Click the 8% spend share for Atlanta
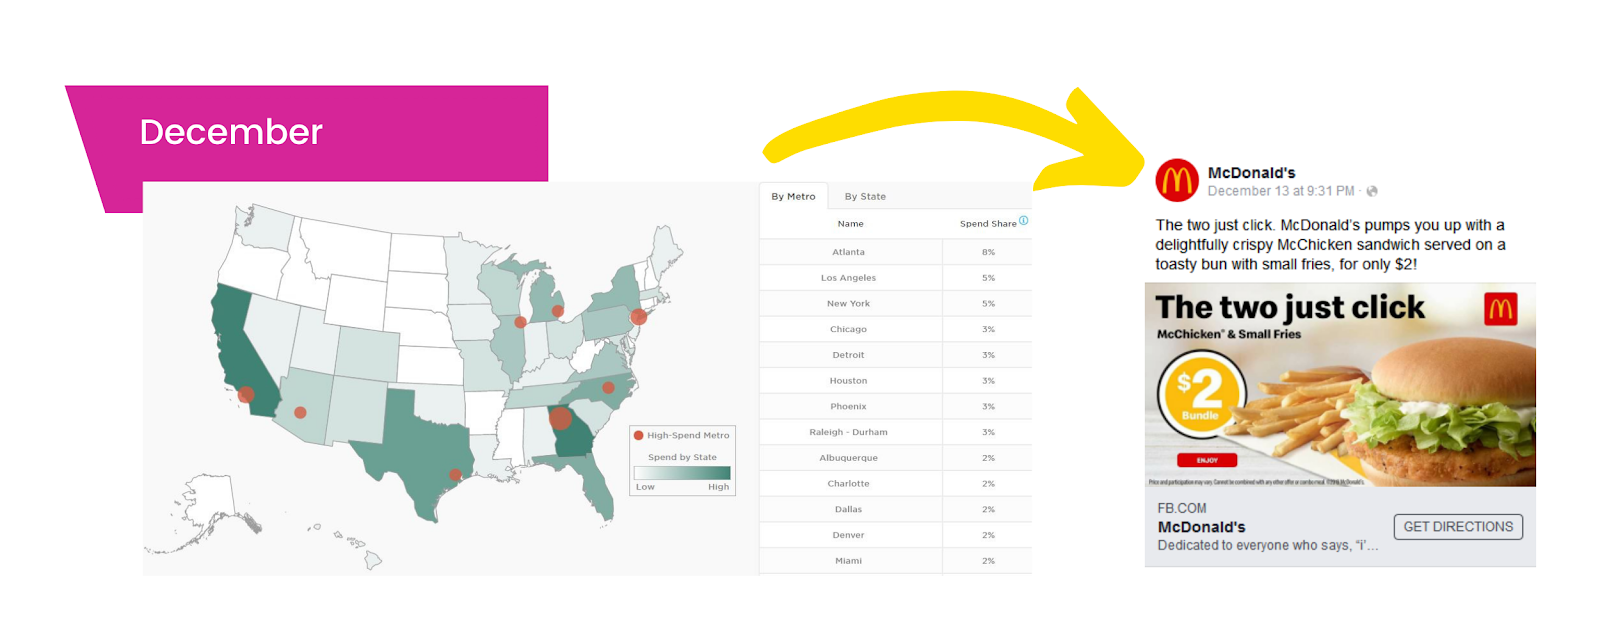Viewport: 1600px width, 640px height. click(988, 252)
